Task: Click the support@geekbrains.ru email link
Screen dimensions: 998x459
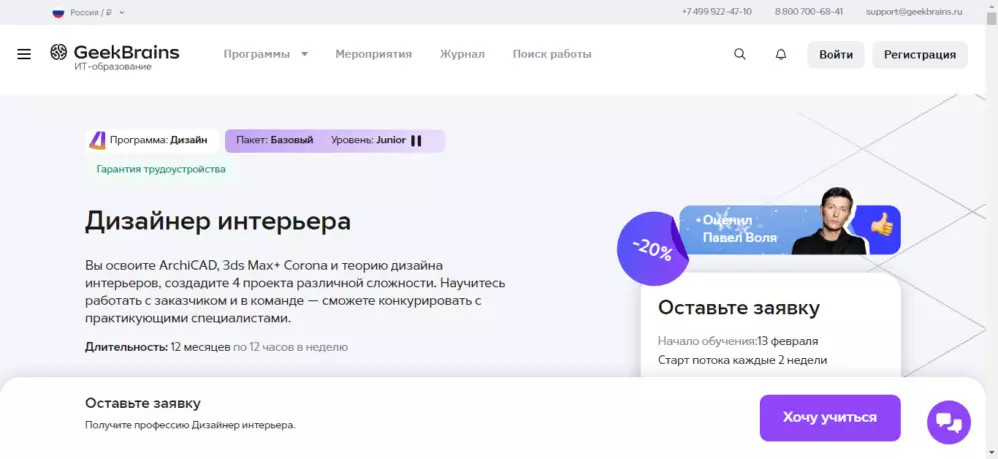Action: coord(914,11)
